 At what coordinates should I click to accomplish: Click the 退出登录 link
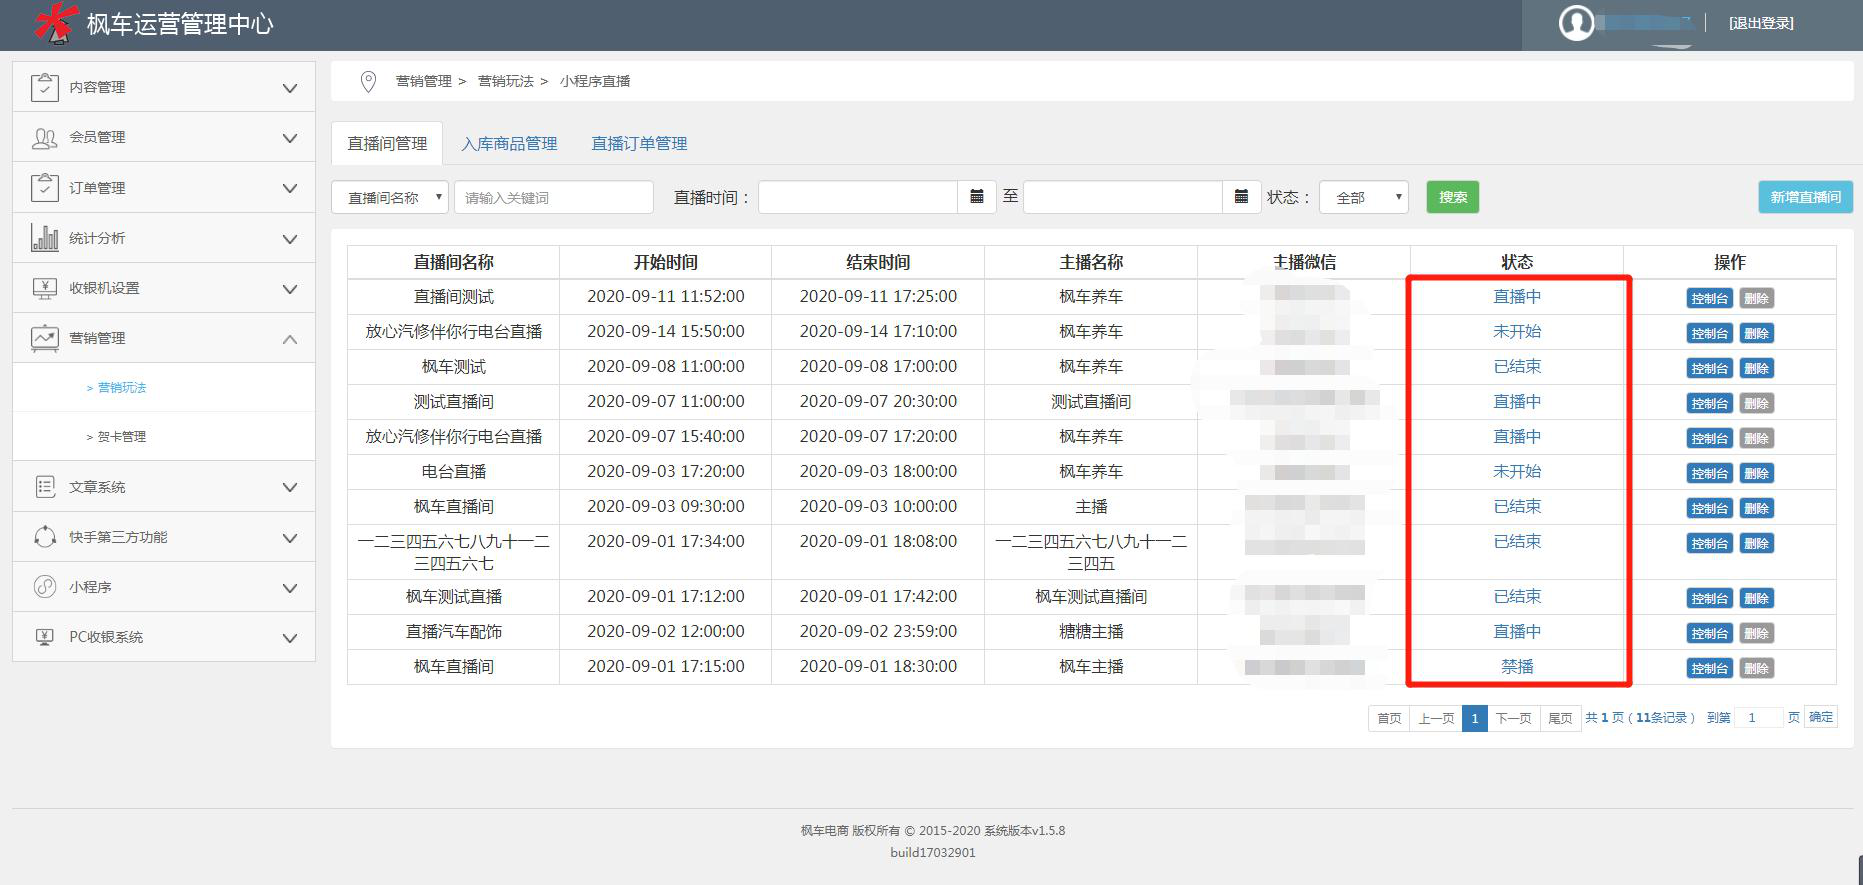[x=1761, y=23]
